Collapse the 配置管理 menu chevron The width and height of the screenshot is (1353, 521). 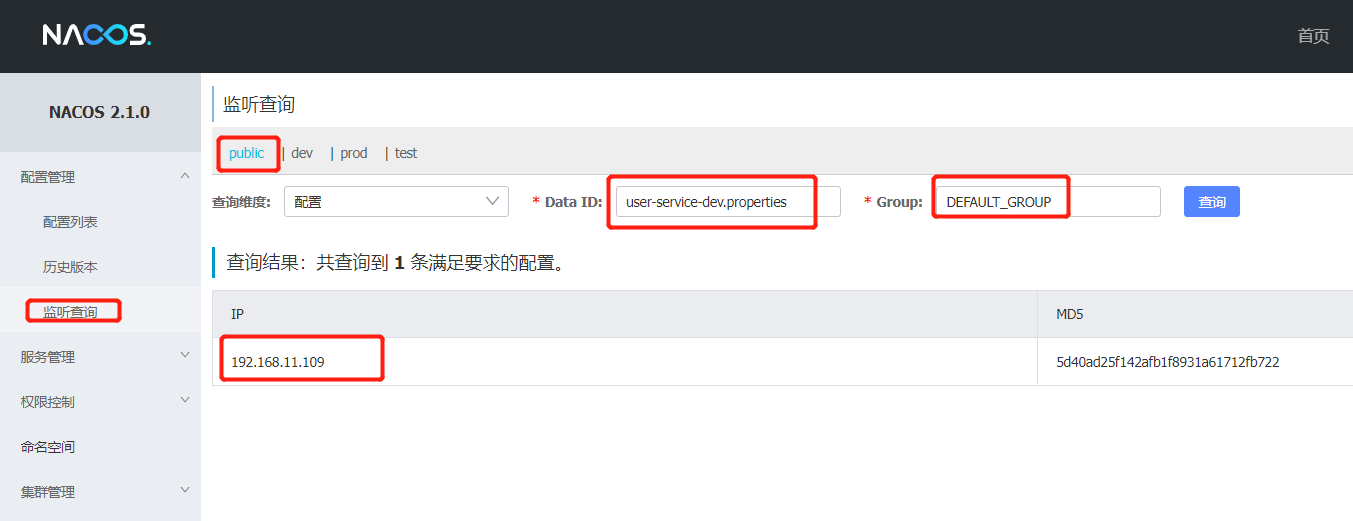click(184, 177)
